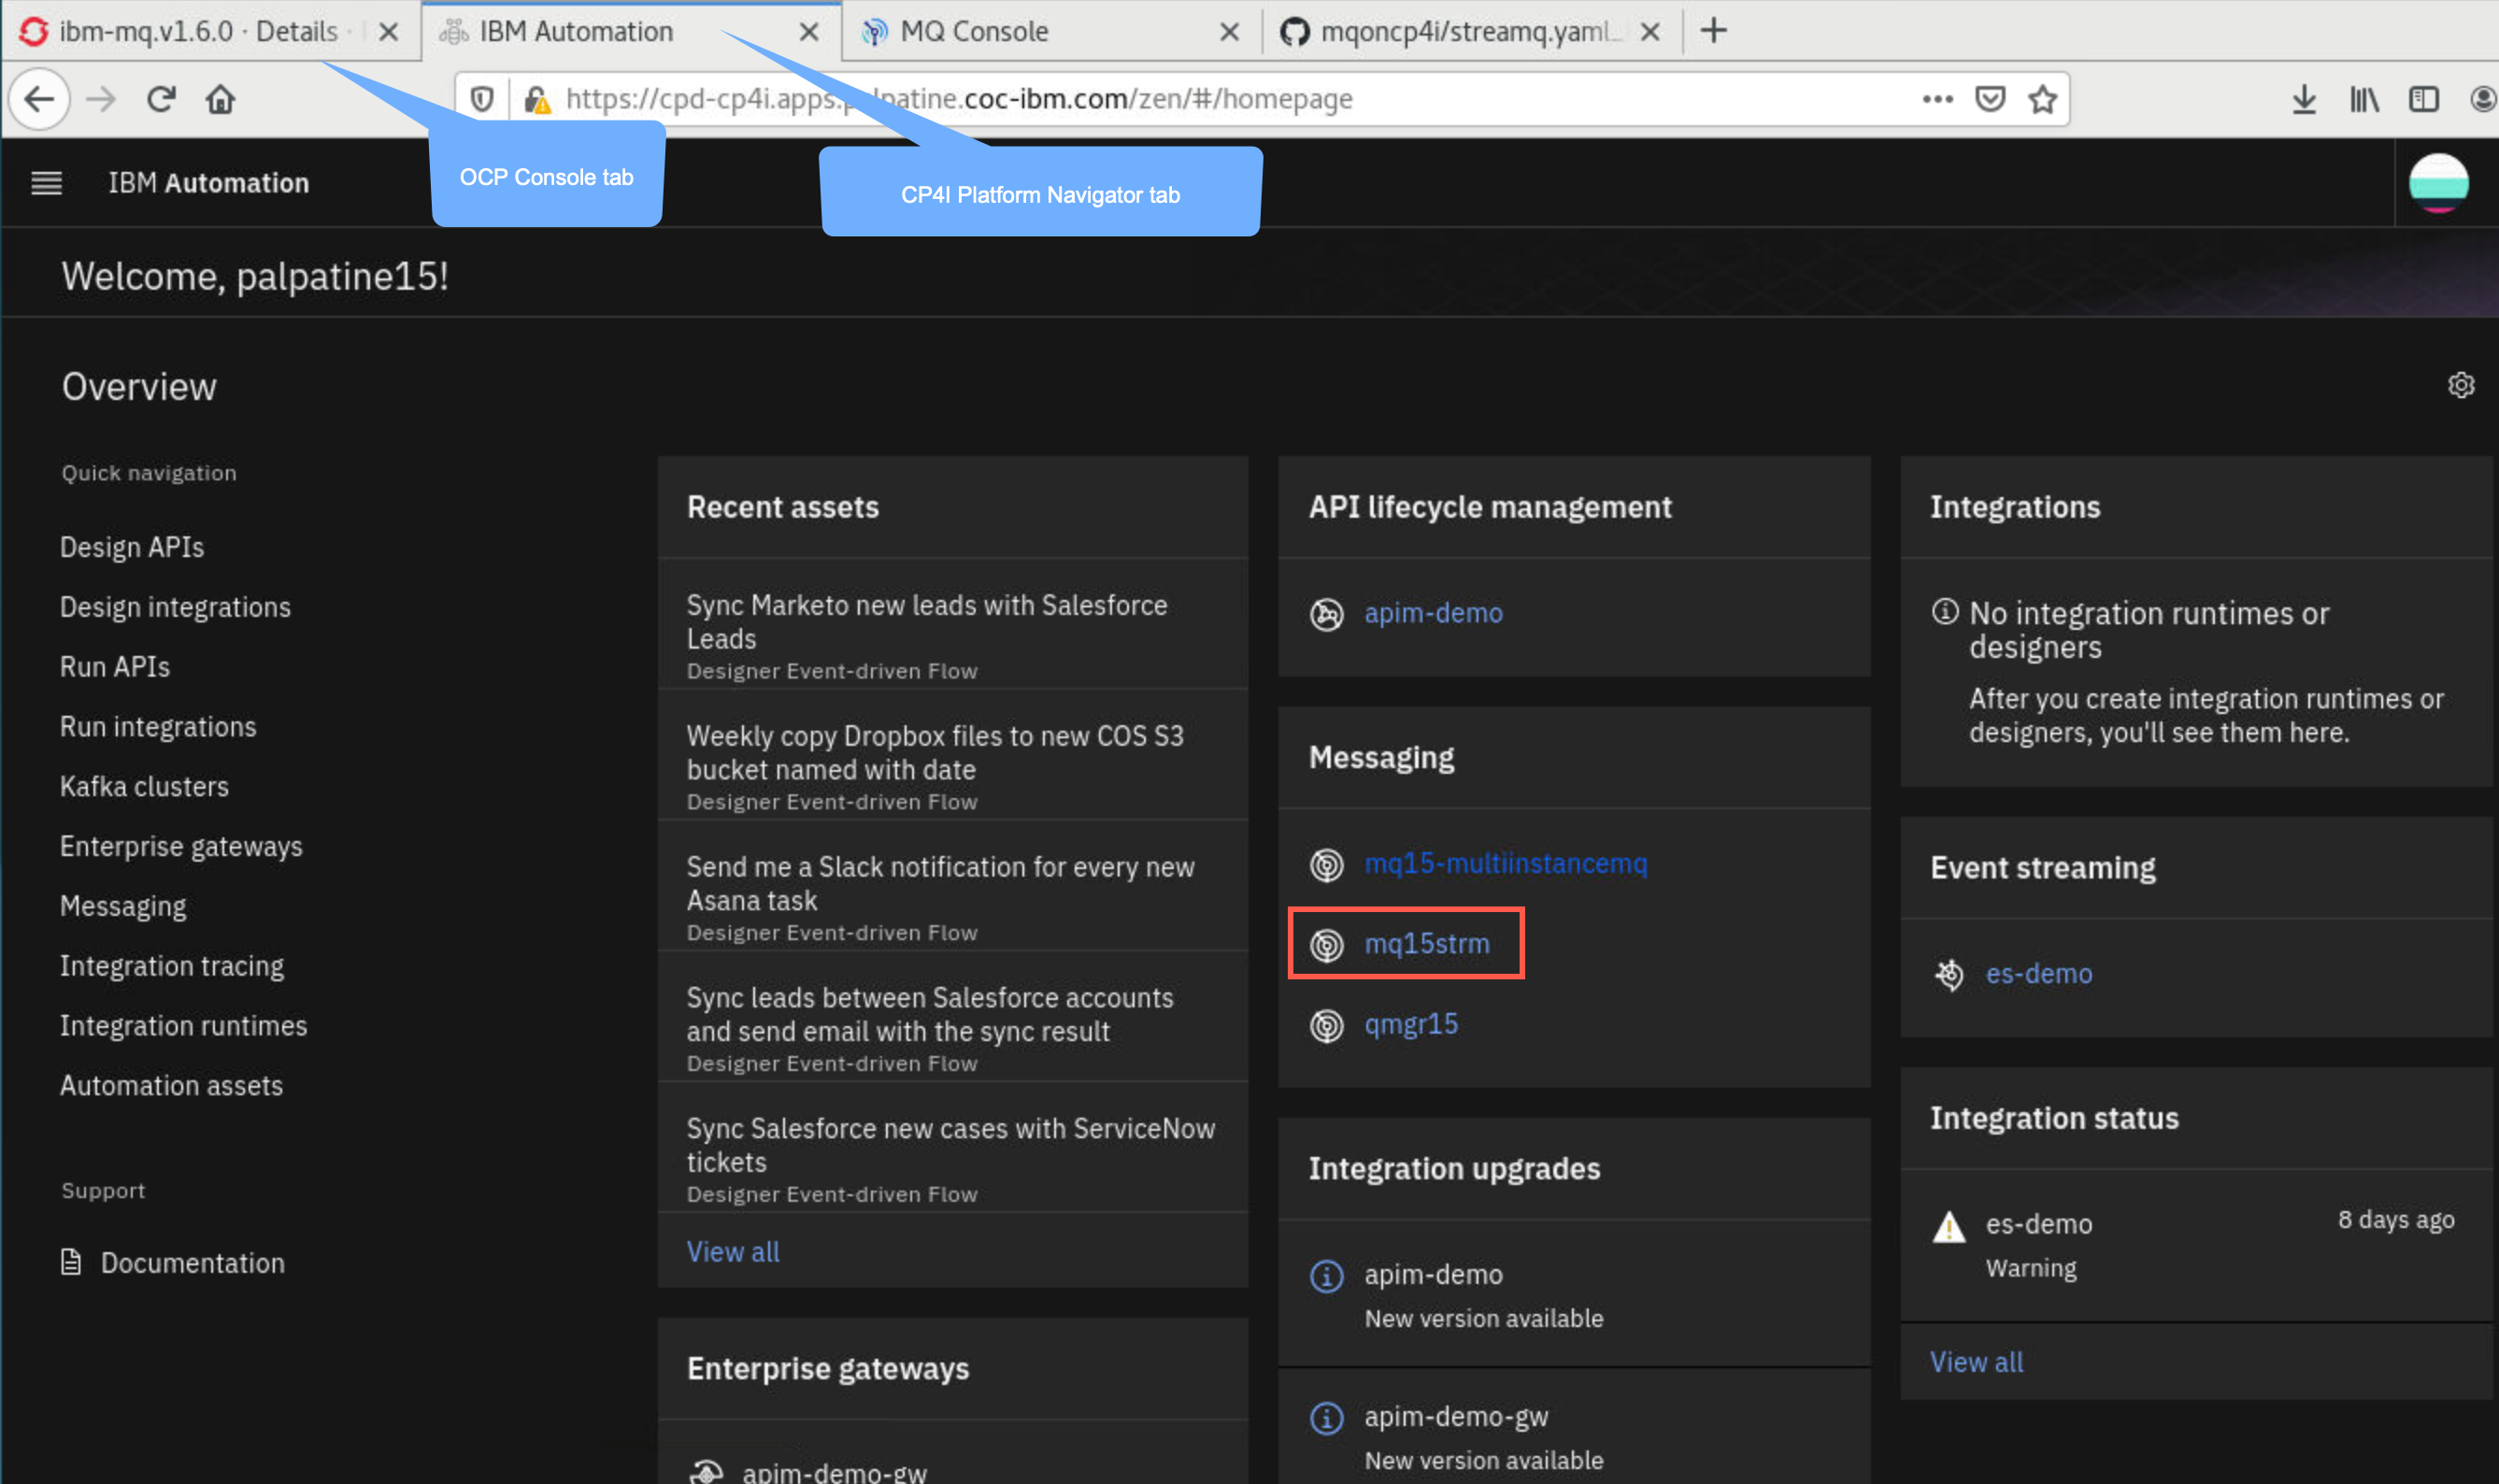This screenshot has height=1484, width=2499.
Task: Go to the browser home page
Action: tap(220, 99)
